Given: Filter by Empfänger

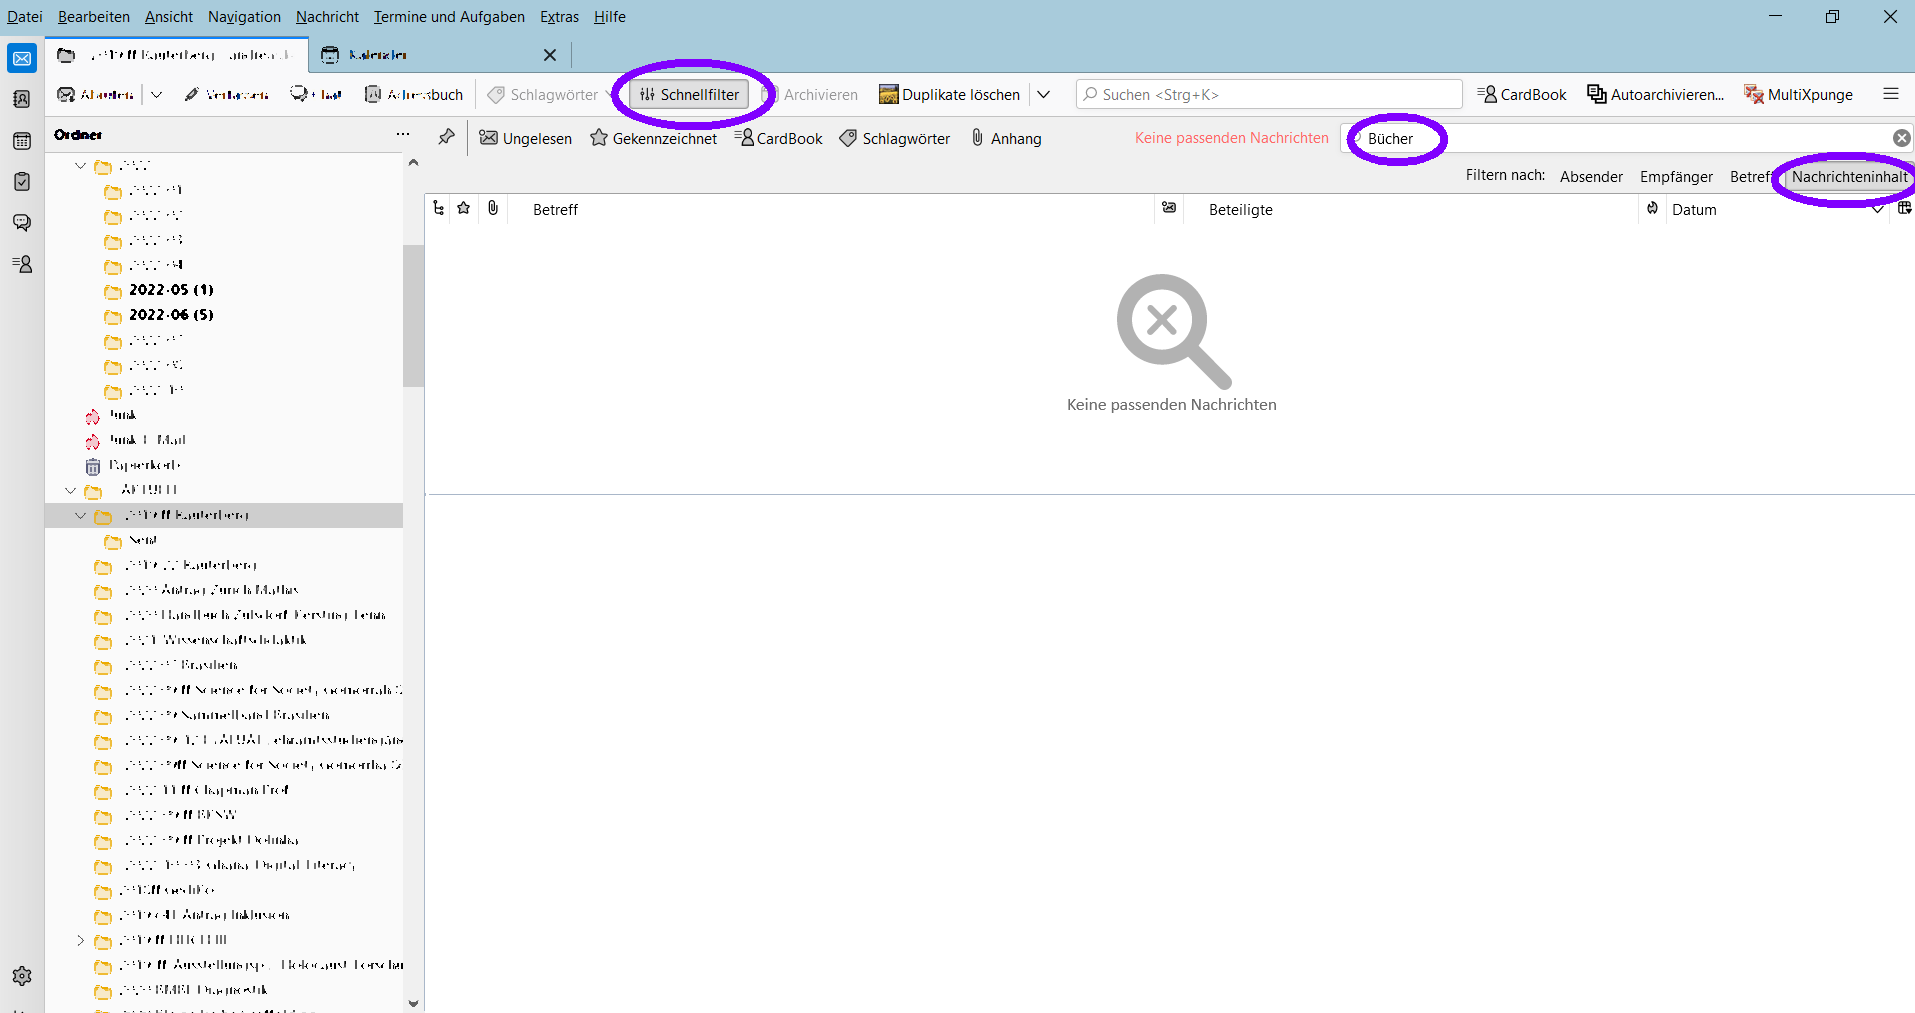Looking at the screenshot, I should tap(1676, 176).
